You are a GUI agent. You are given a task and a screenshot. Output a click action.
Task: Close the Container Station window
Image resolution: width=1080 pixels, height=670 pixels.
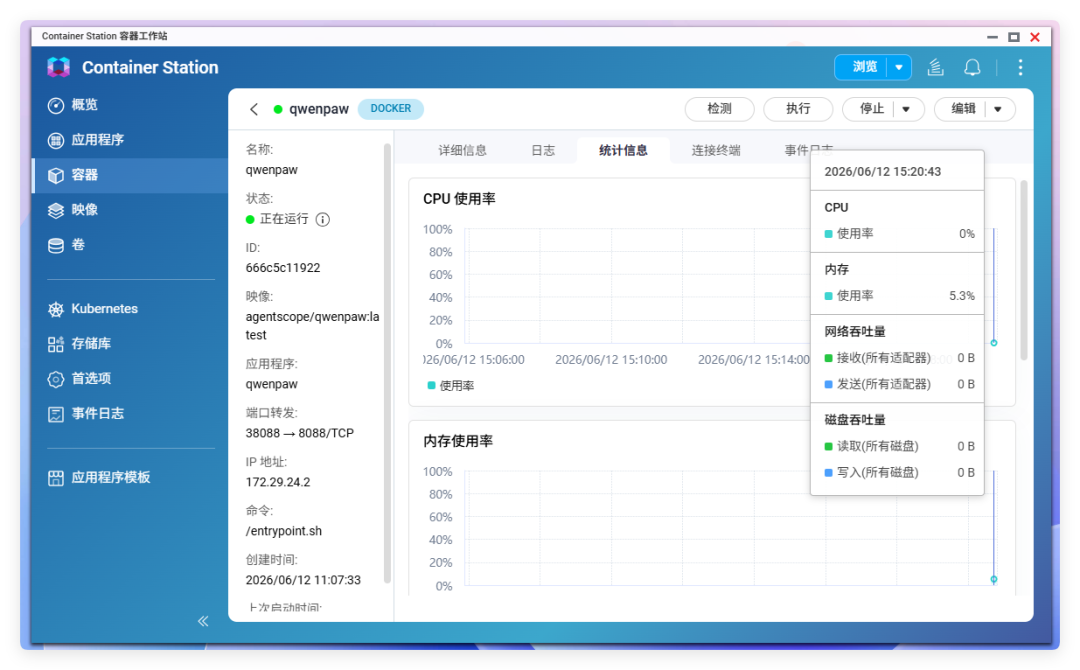pos(1035,37)
